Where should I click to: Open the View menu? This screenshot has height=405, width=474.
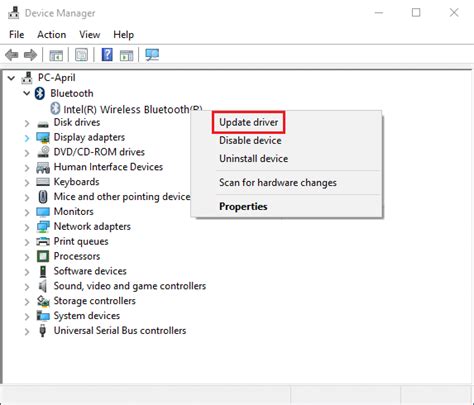pos(90,35)
